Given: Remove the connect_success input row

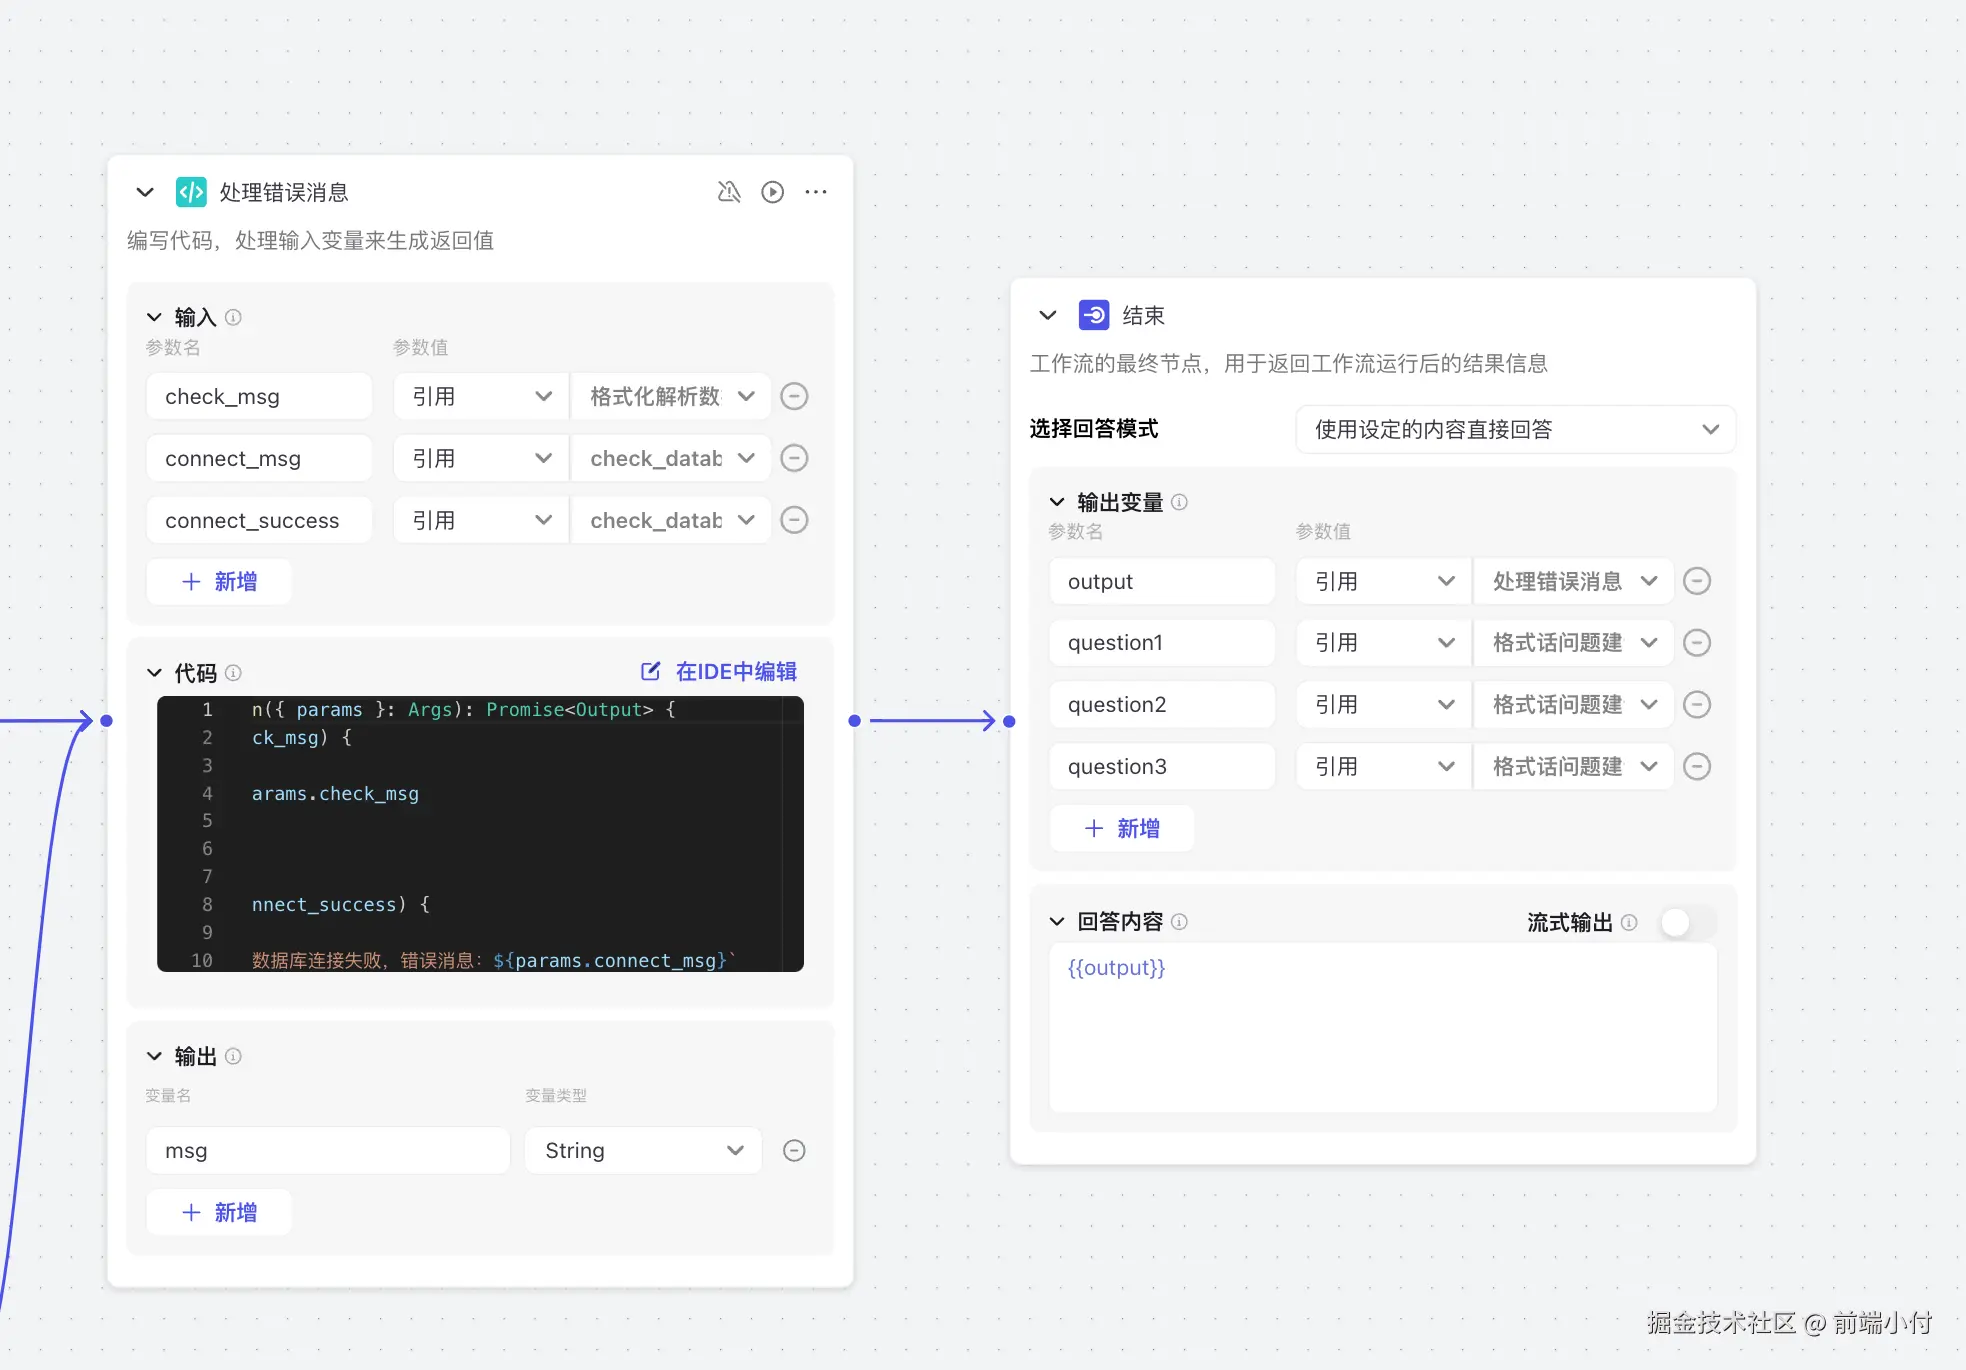Looking at the screenshot, I should click(794, 520).
